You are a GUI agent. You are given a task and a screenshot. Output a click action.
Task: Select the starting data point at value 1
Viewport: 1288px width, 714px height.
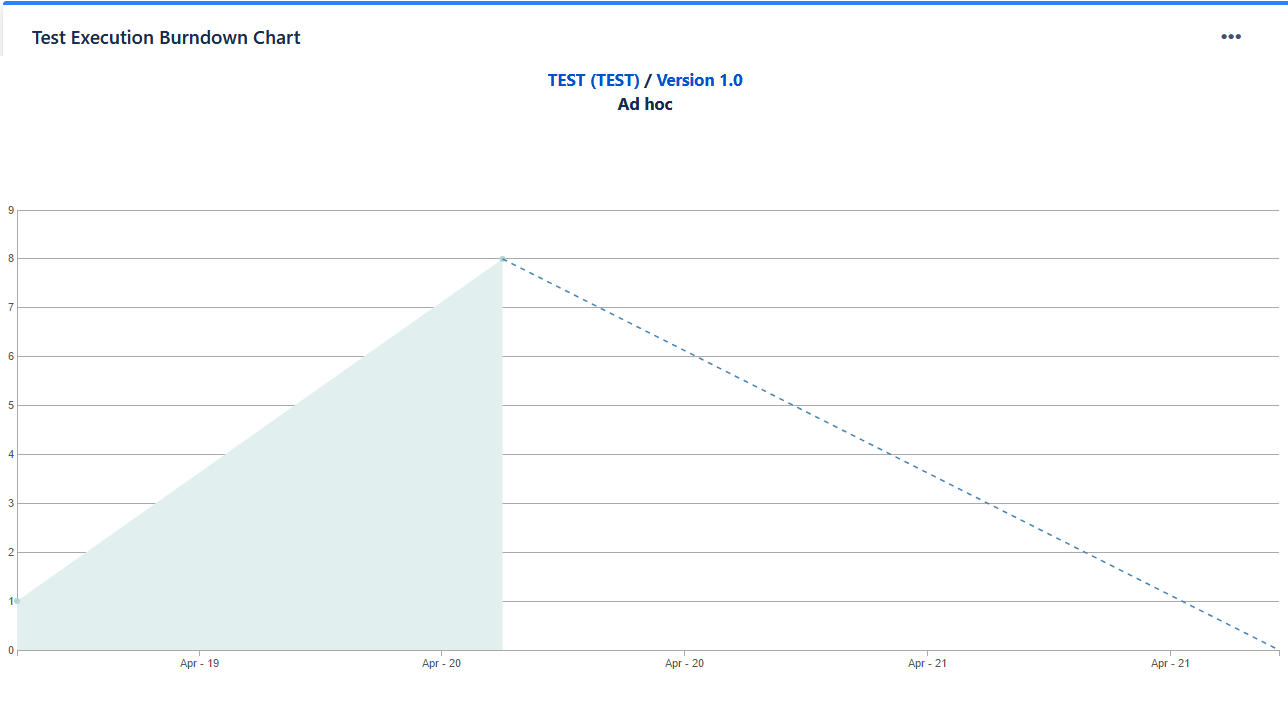(x=17, y=601)
